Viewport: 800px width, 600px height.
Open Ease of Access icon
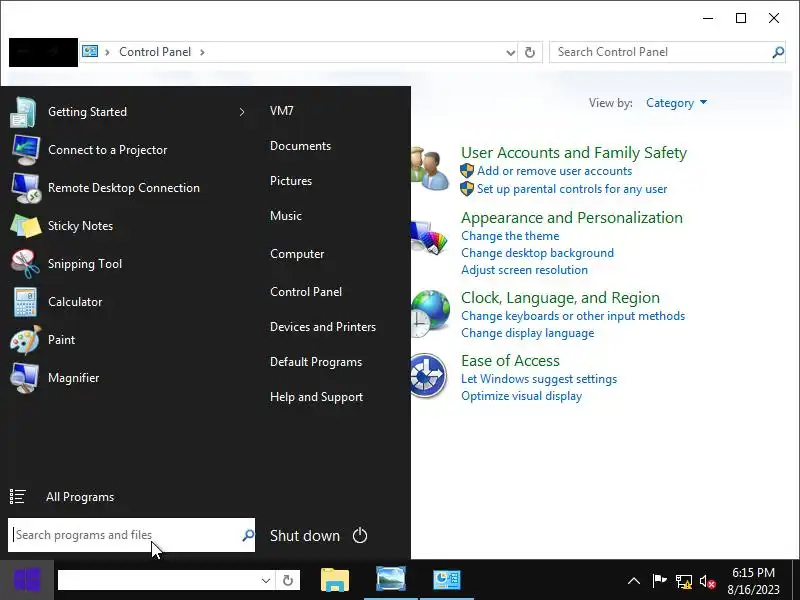pyautogui.click(x=429, y=376)
